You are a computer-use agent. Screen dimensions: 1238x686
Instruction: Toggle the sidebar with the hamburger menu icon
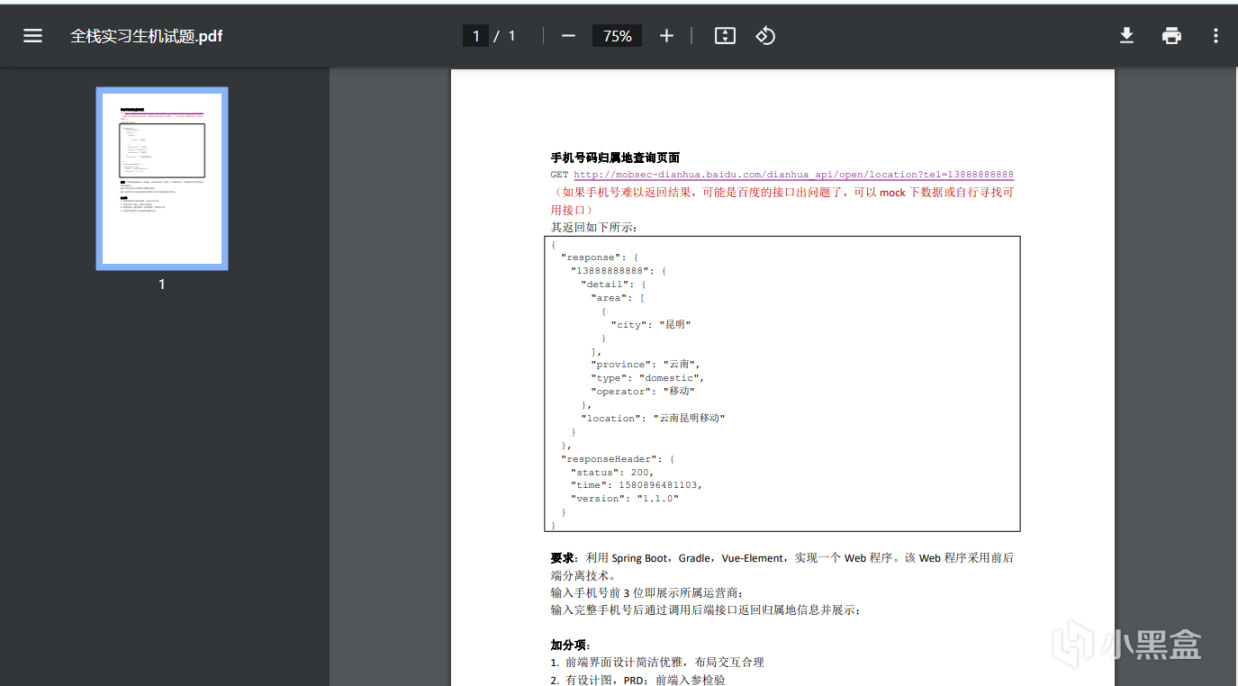[33, 36]
